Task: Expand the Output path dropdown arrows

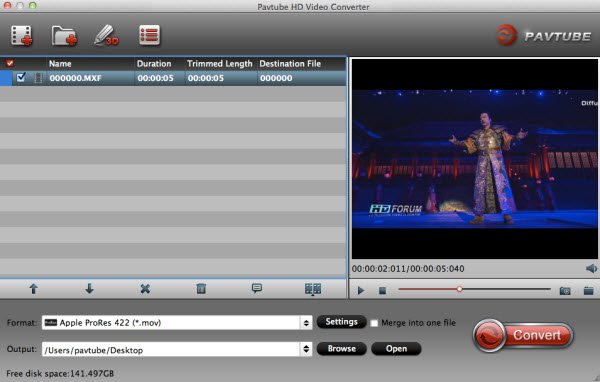Action: 306,349
